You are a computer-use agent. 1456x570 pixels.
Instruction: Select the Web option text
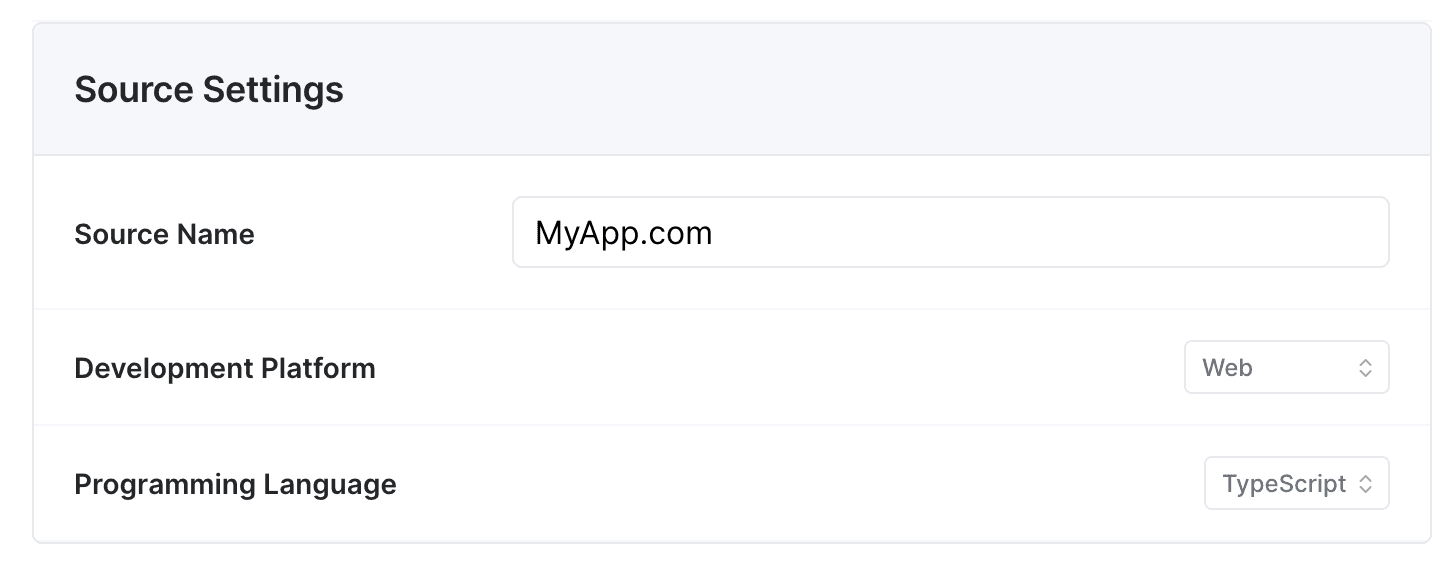pyautogui.click(x=1227, y=368)
